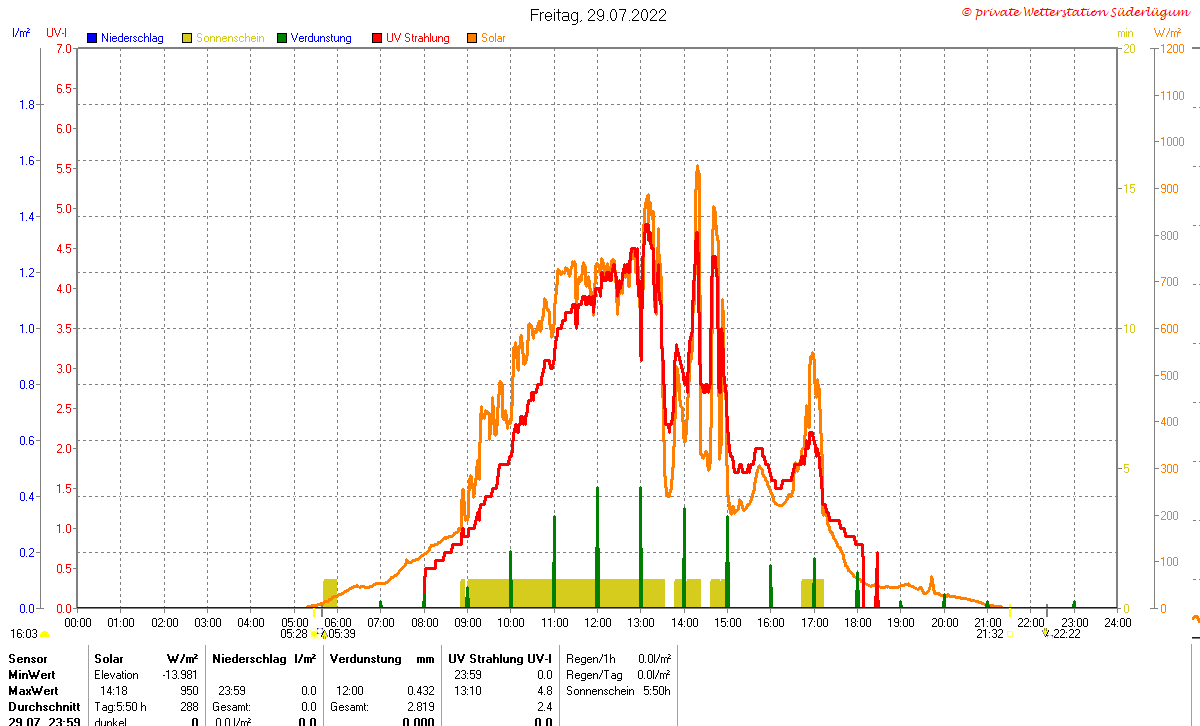Screen dimensions: 1200x726
Task: Click the UV Strahlung legend label
Action: 418,38
